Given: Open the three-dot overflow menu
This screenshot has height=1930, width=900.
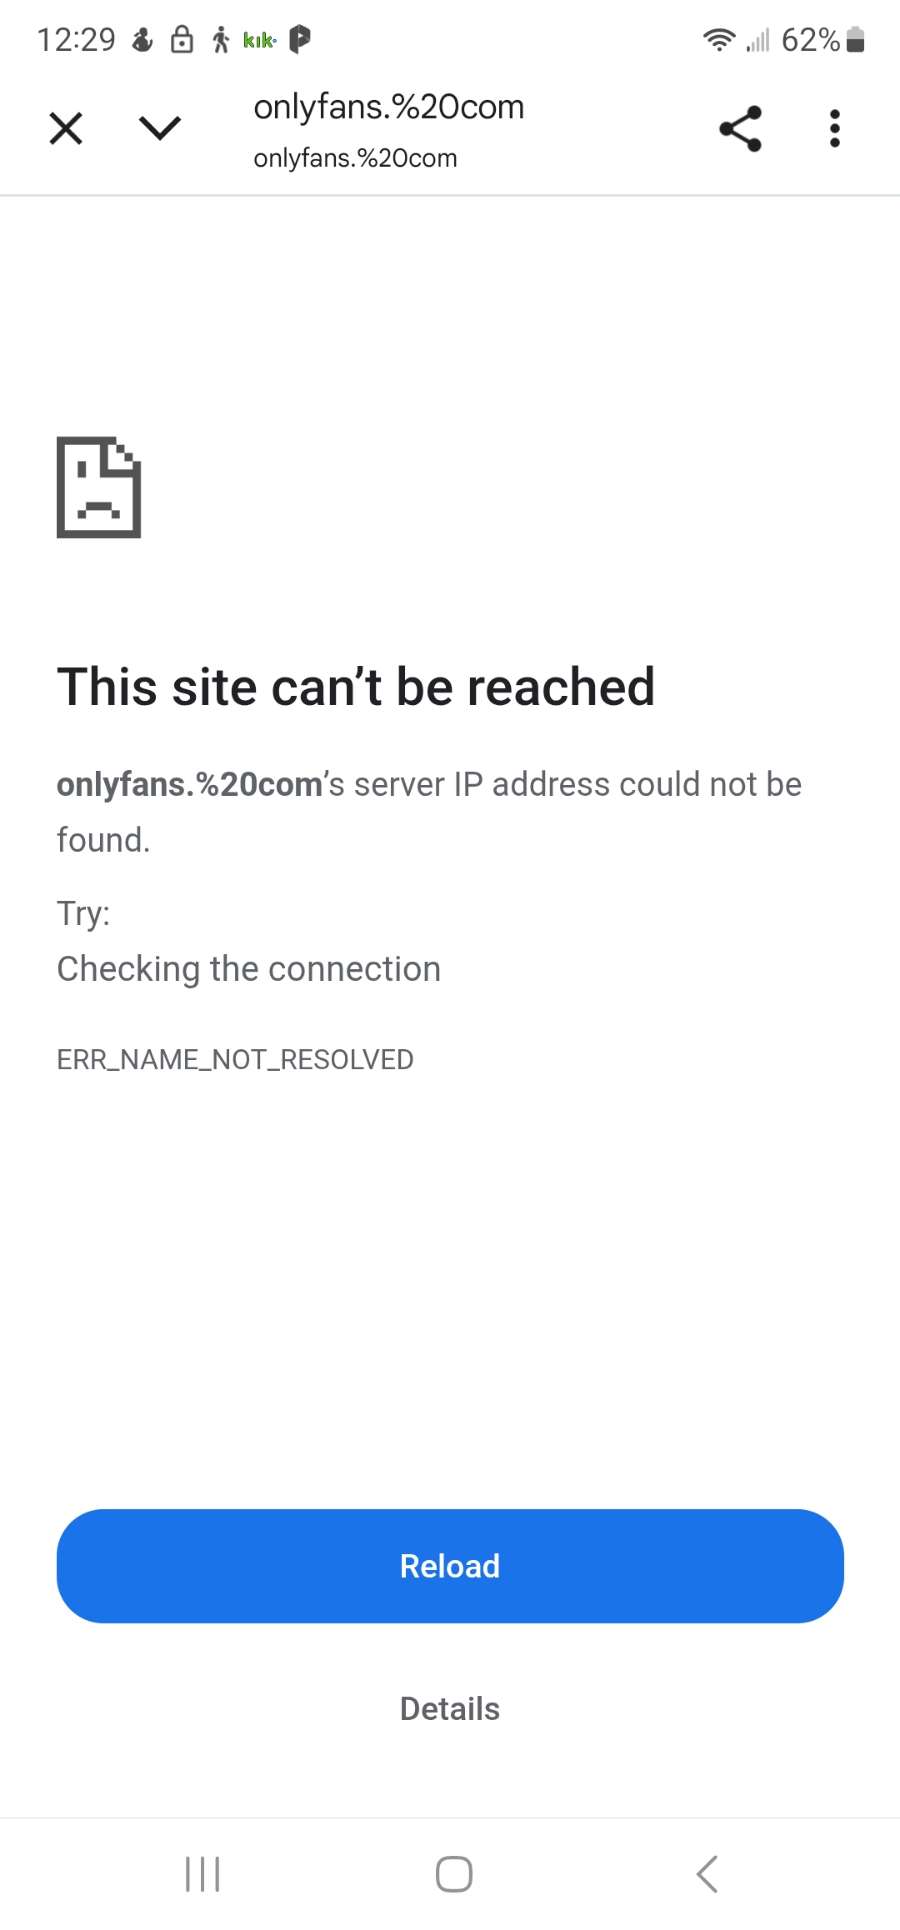Looking at the screenshot, I should click(834, 128).
